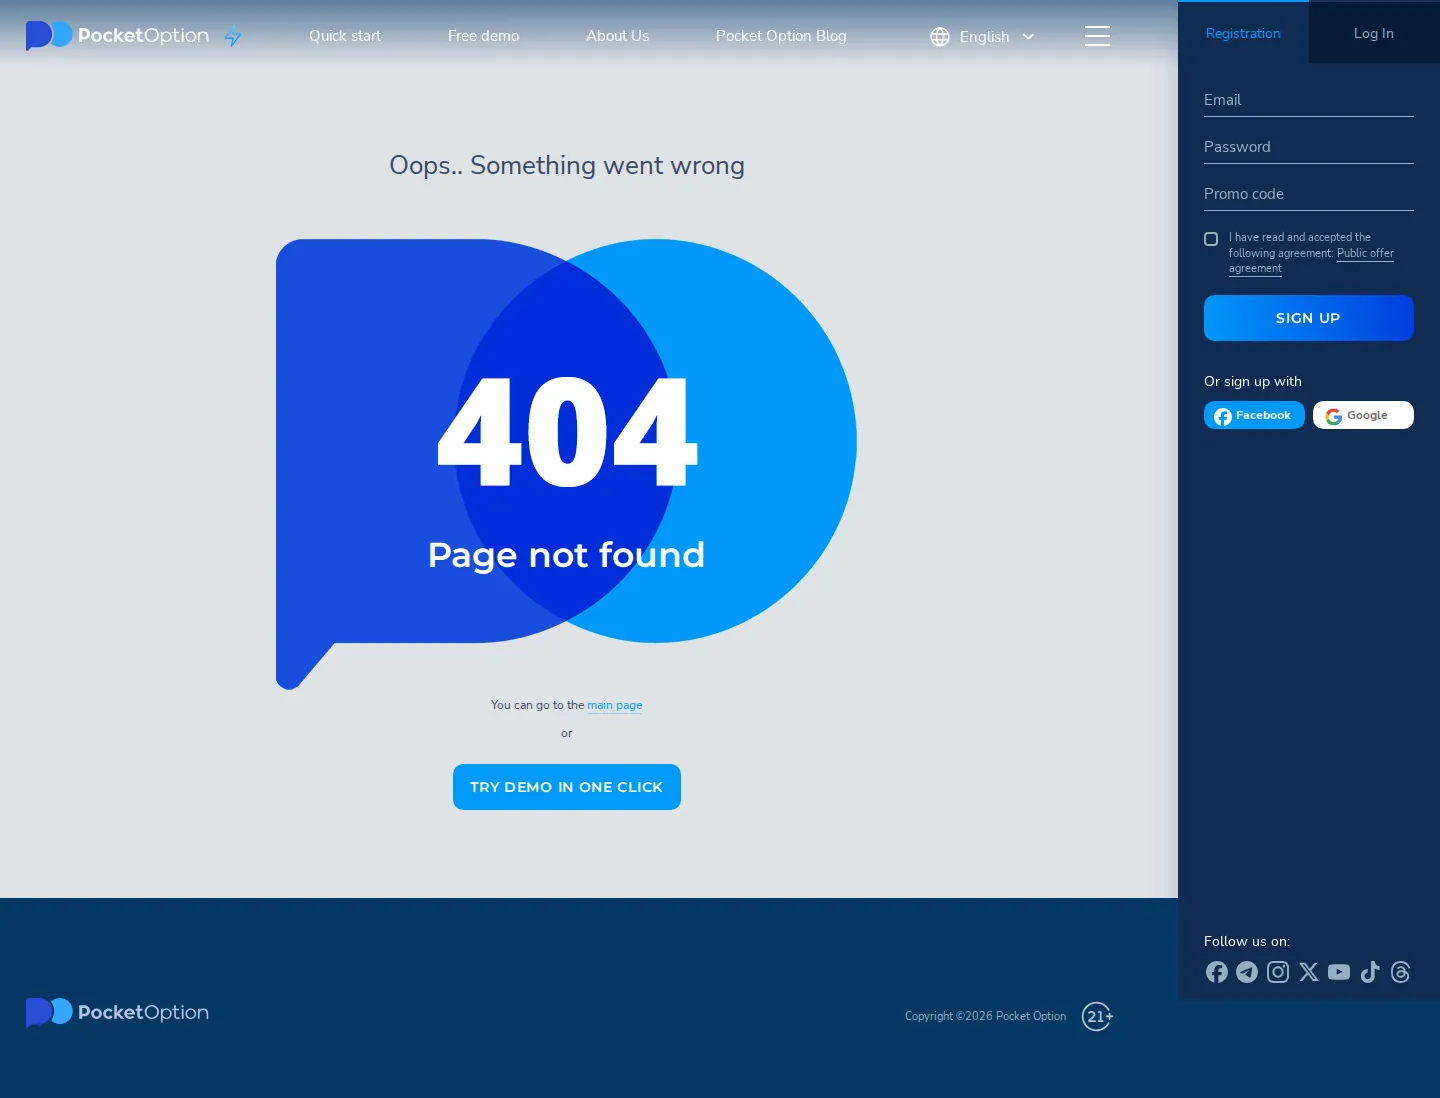Click the lightning bolt icon beside logo
1440x1098 pixels.
[x=233, y=36]
